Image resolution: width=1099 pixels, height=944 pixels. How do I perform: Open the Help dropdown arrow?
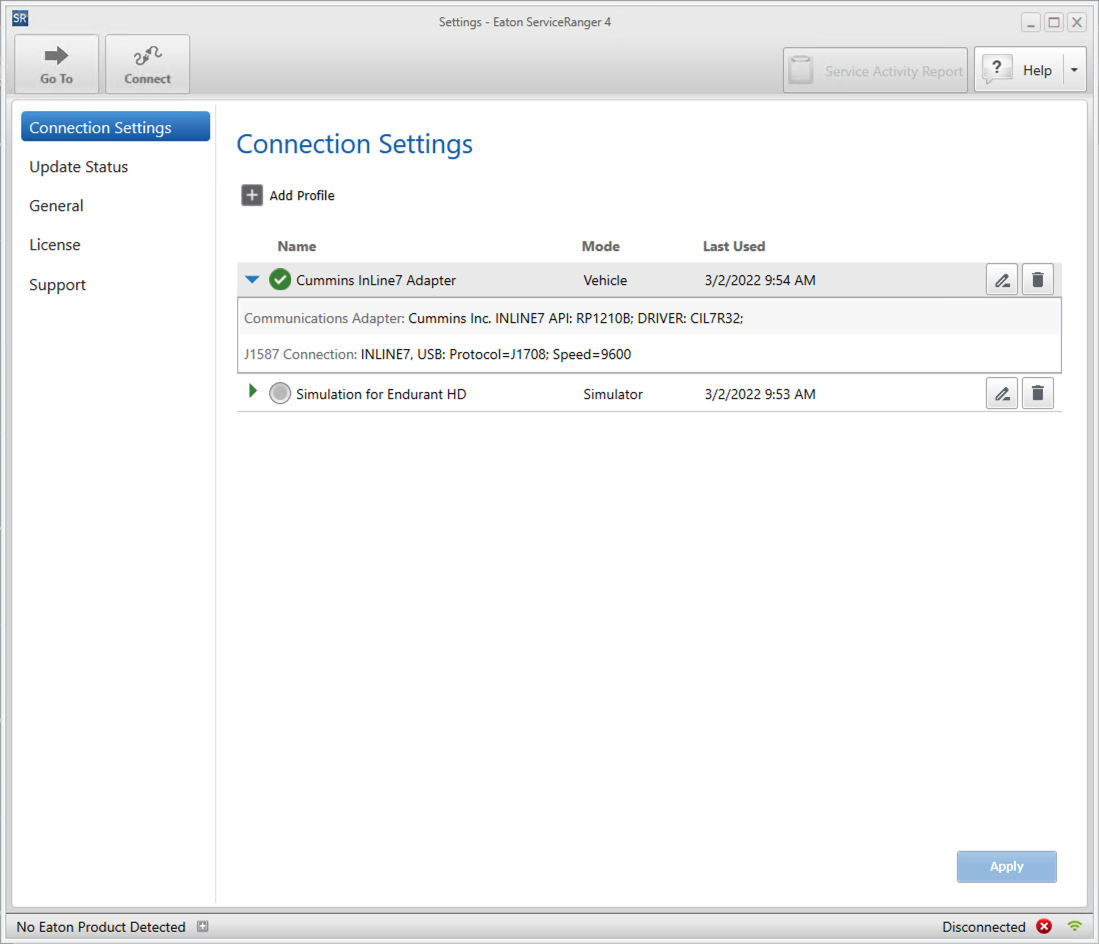tap(1074, 70)
